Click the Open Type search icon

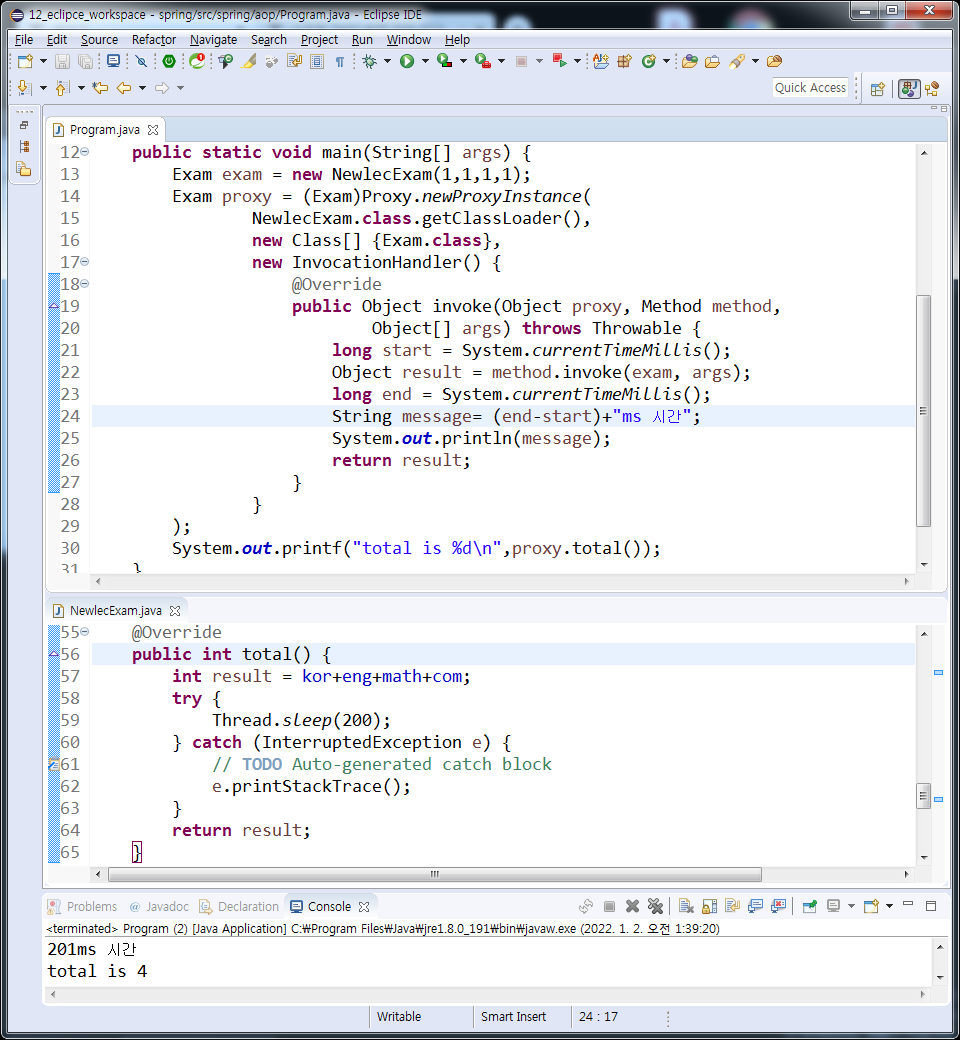[226, 62]
